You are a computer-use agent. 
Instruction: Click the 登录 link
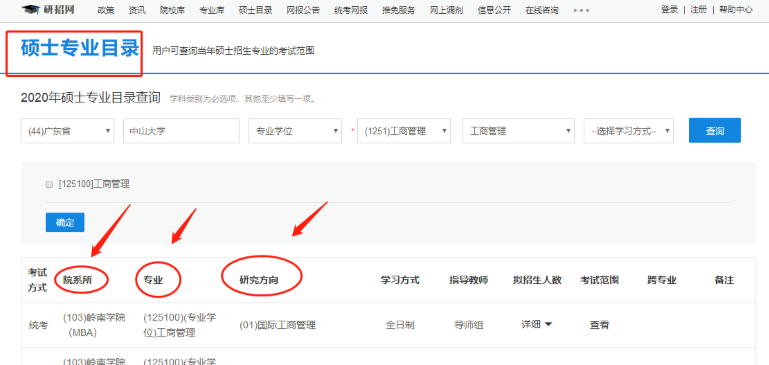tap(669, 9)
